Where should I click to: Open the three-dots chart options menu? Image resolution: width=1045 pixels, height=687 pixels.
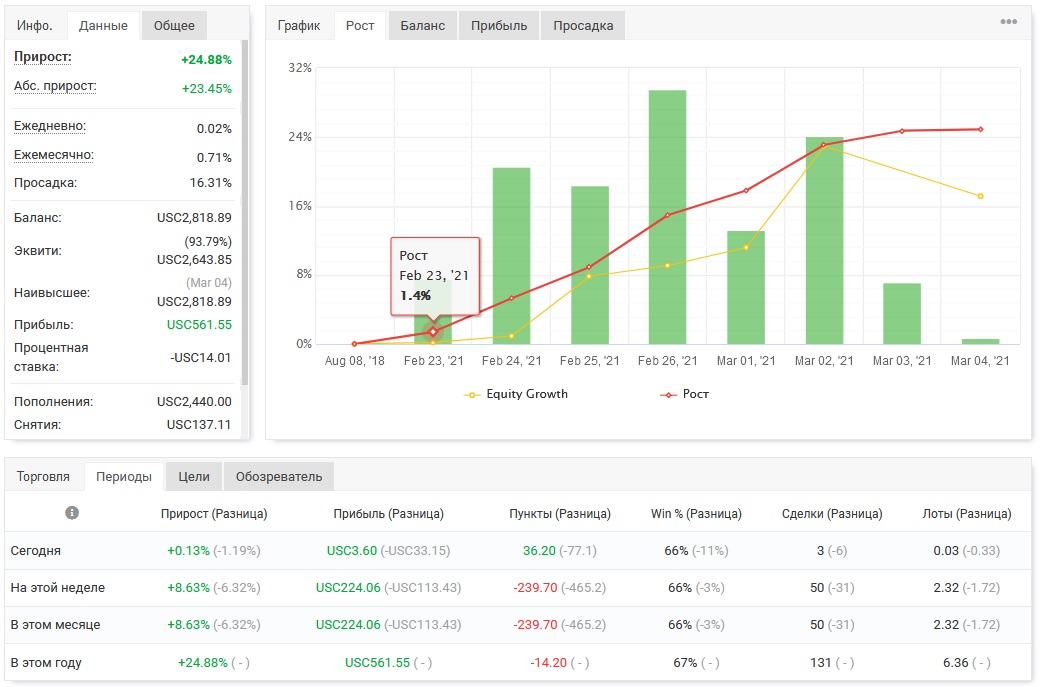click(x=1008, y=22)
